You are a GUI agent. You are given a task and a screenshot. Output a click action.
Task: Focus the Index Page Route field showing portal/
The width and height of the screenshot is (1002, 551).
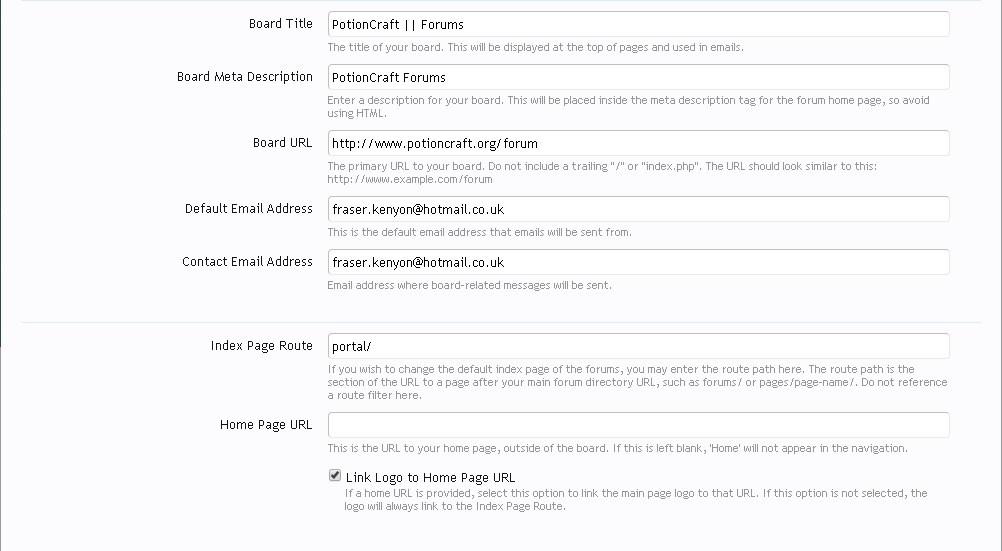pos(638,346)
